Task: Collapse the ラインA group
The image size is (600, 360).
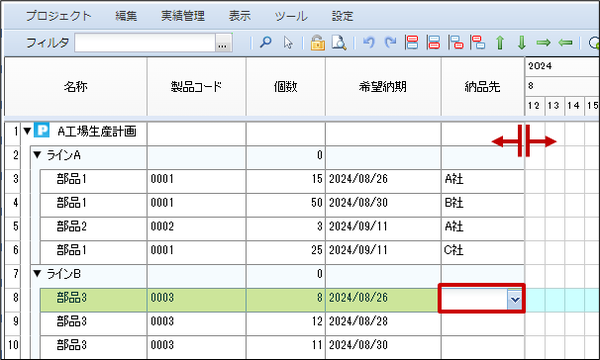Action: coord(37,155)
